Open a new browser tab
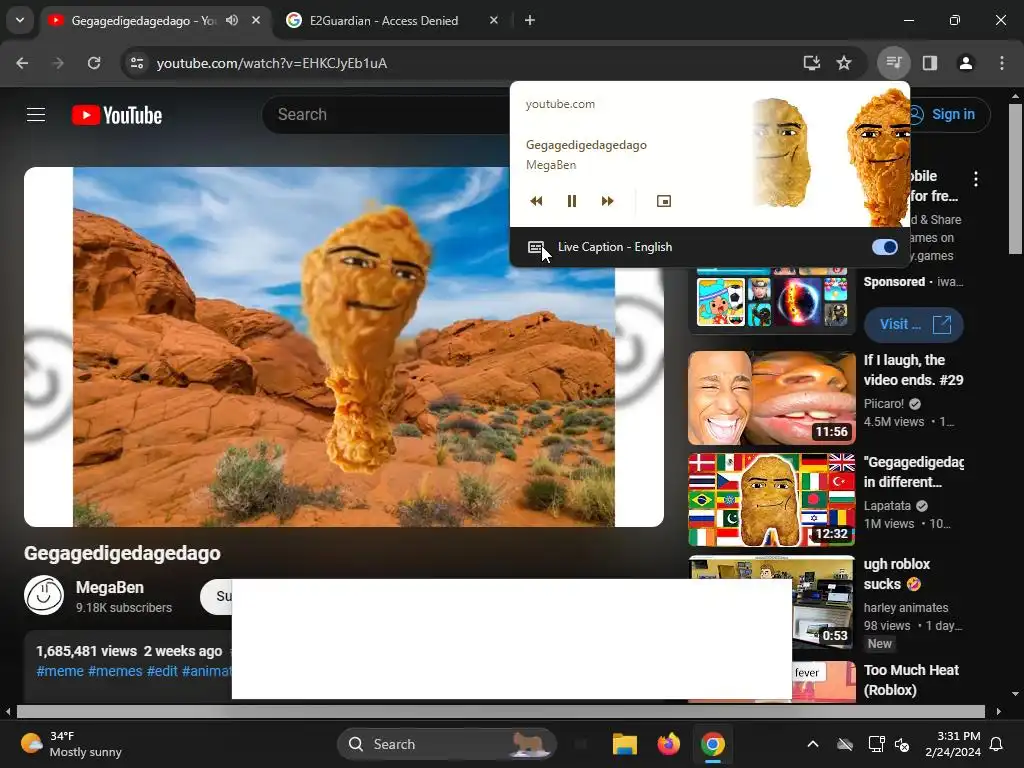1024x768 pixels. point(530,20)
